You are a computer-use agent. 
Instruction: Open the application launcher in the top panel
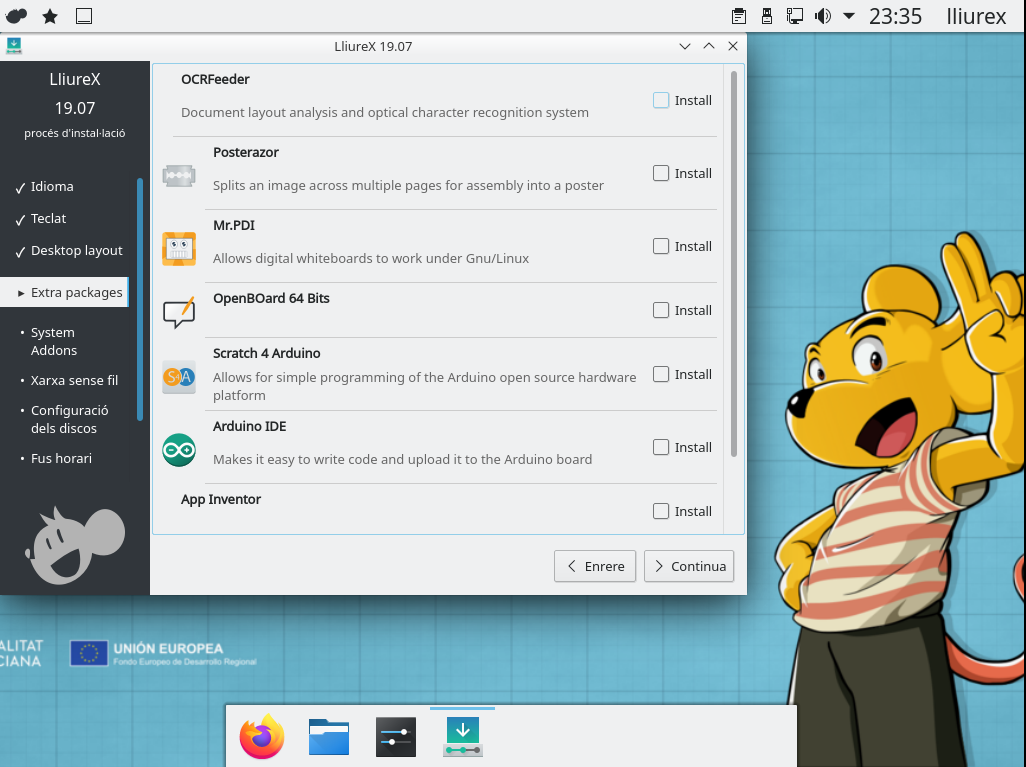point(16,16)
